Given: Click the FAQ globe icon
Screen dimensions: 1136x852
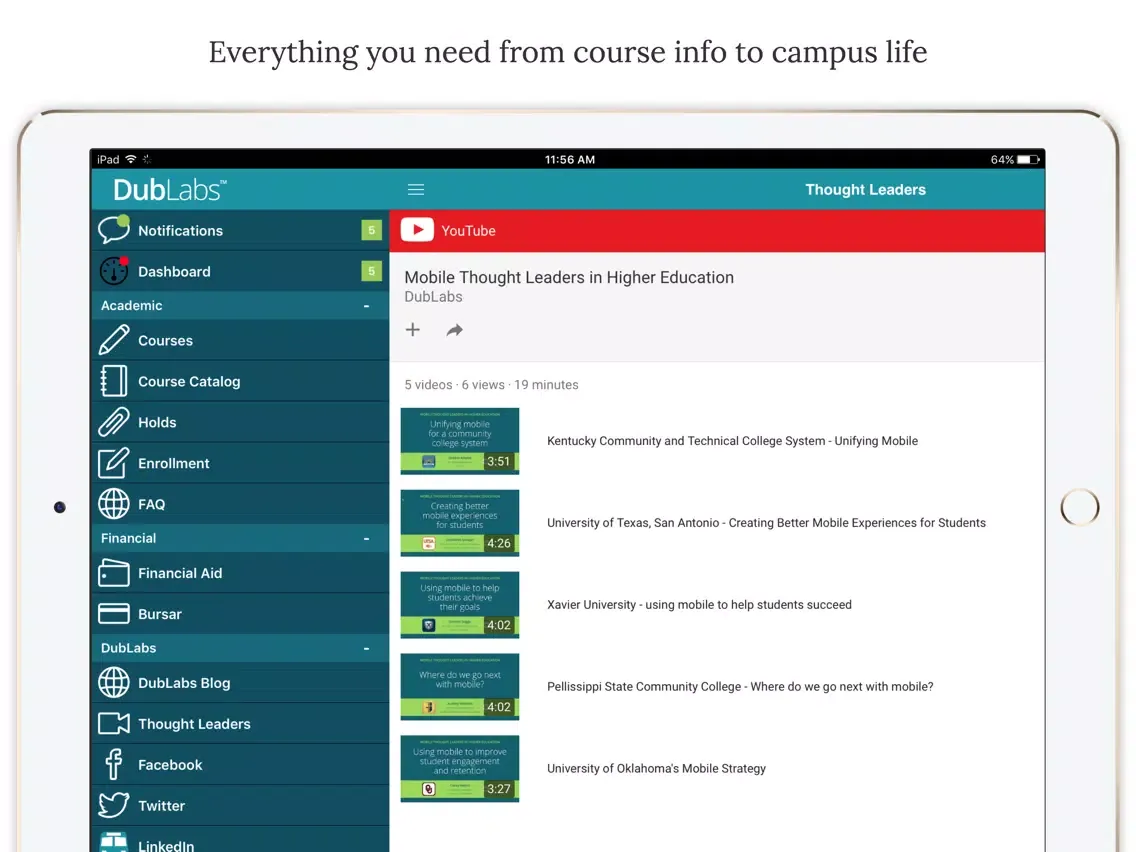Looking at the screenshot, I should coord(114,504).
